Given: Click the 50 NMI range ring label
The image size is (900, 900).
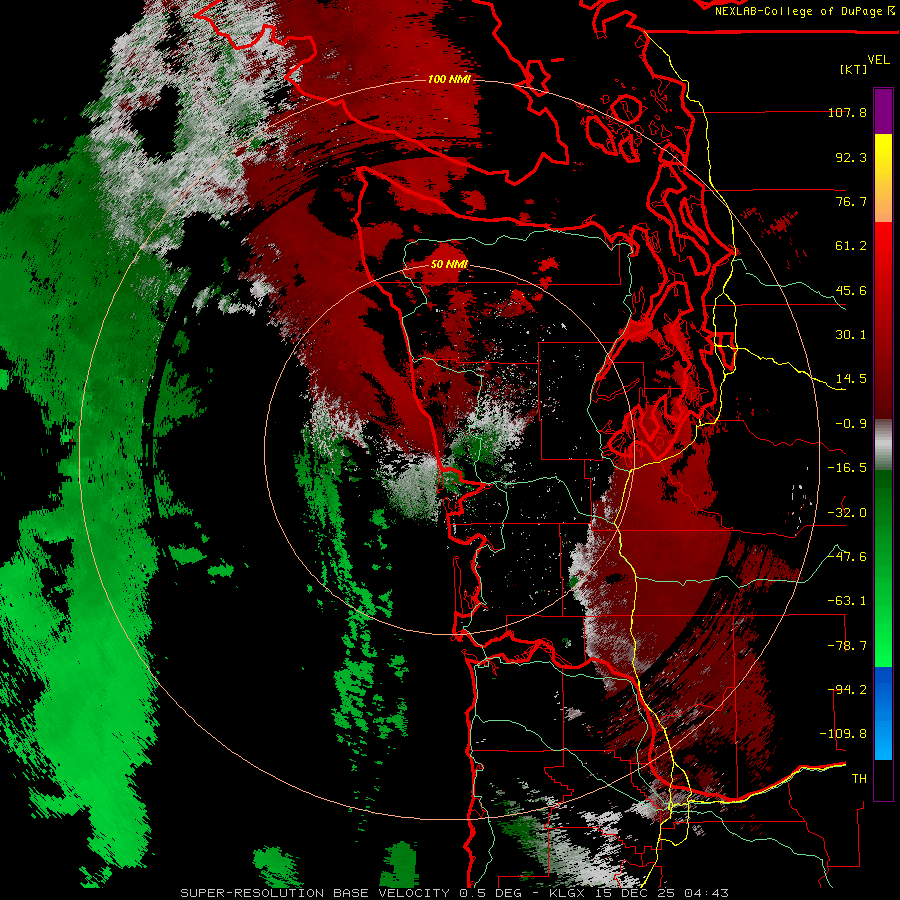Looking at the screenshot, I should click(449, 265).
